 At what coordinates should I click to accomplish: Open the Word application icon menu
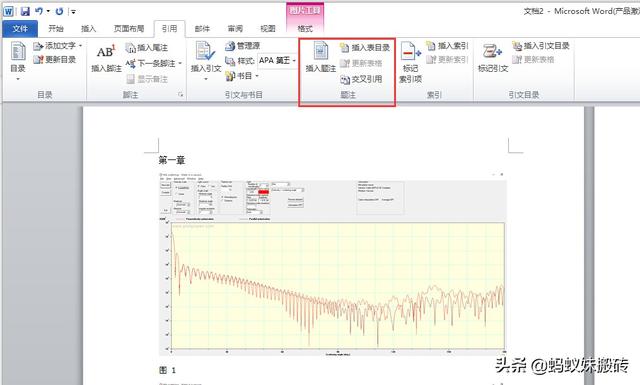pyautogui.click(x=8, y=11)
